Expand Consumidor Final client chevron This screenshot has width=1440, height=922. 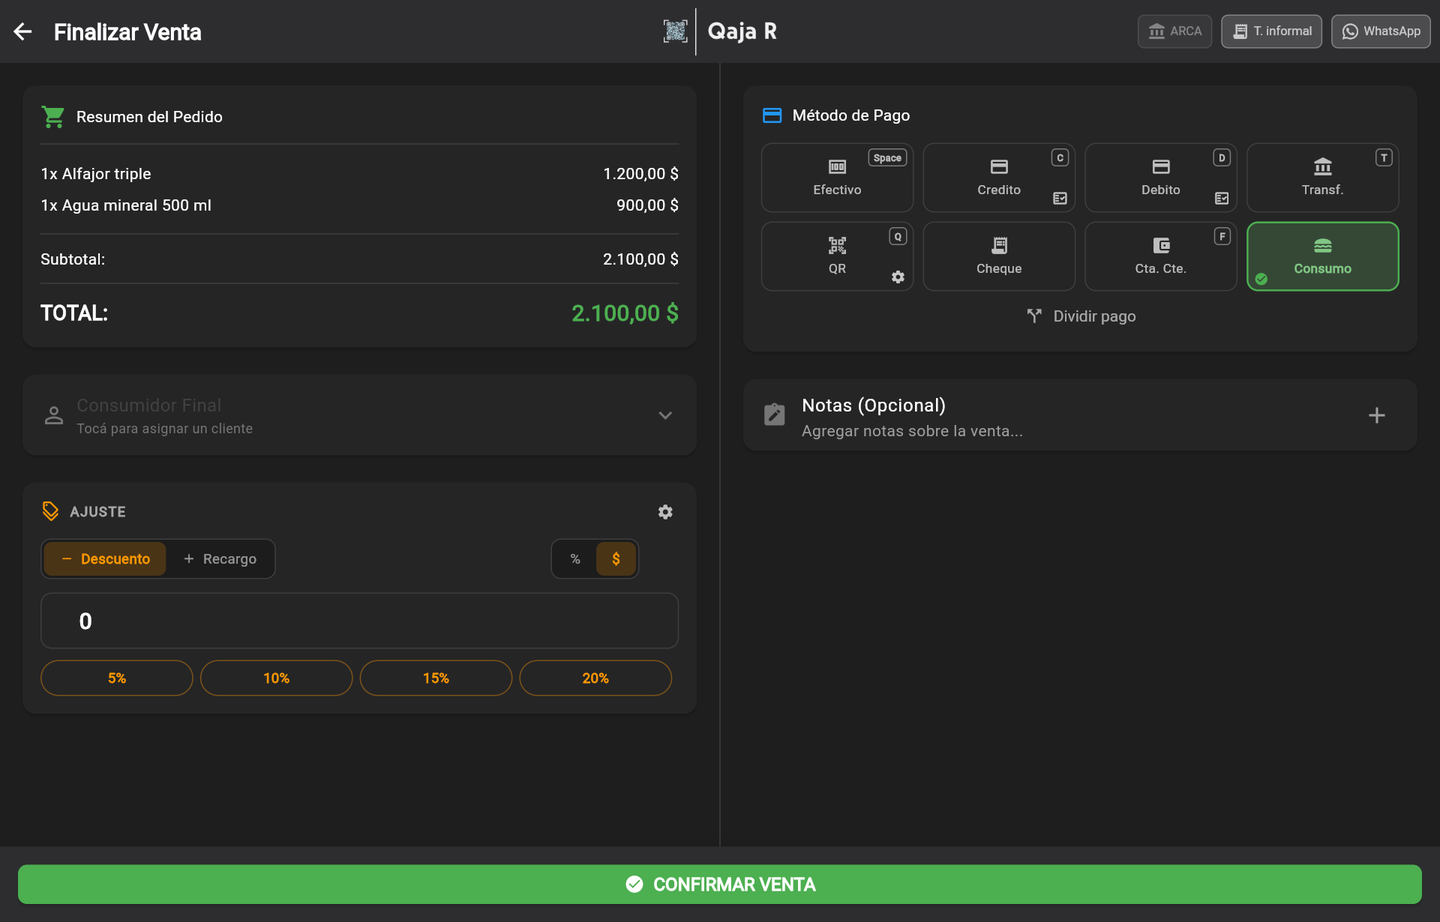[665, 415]
